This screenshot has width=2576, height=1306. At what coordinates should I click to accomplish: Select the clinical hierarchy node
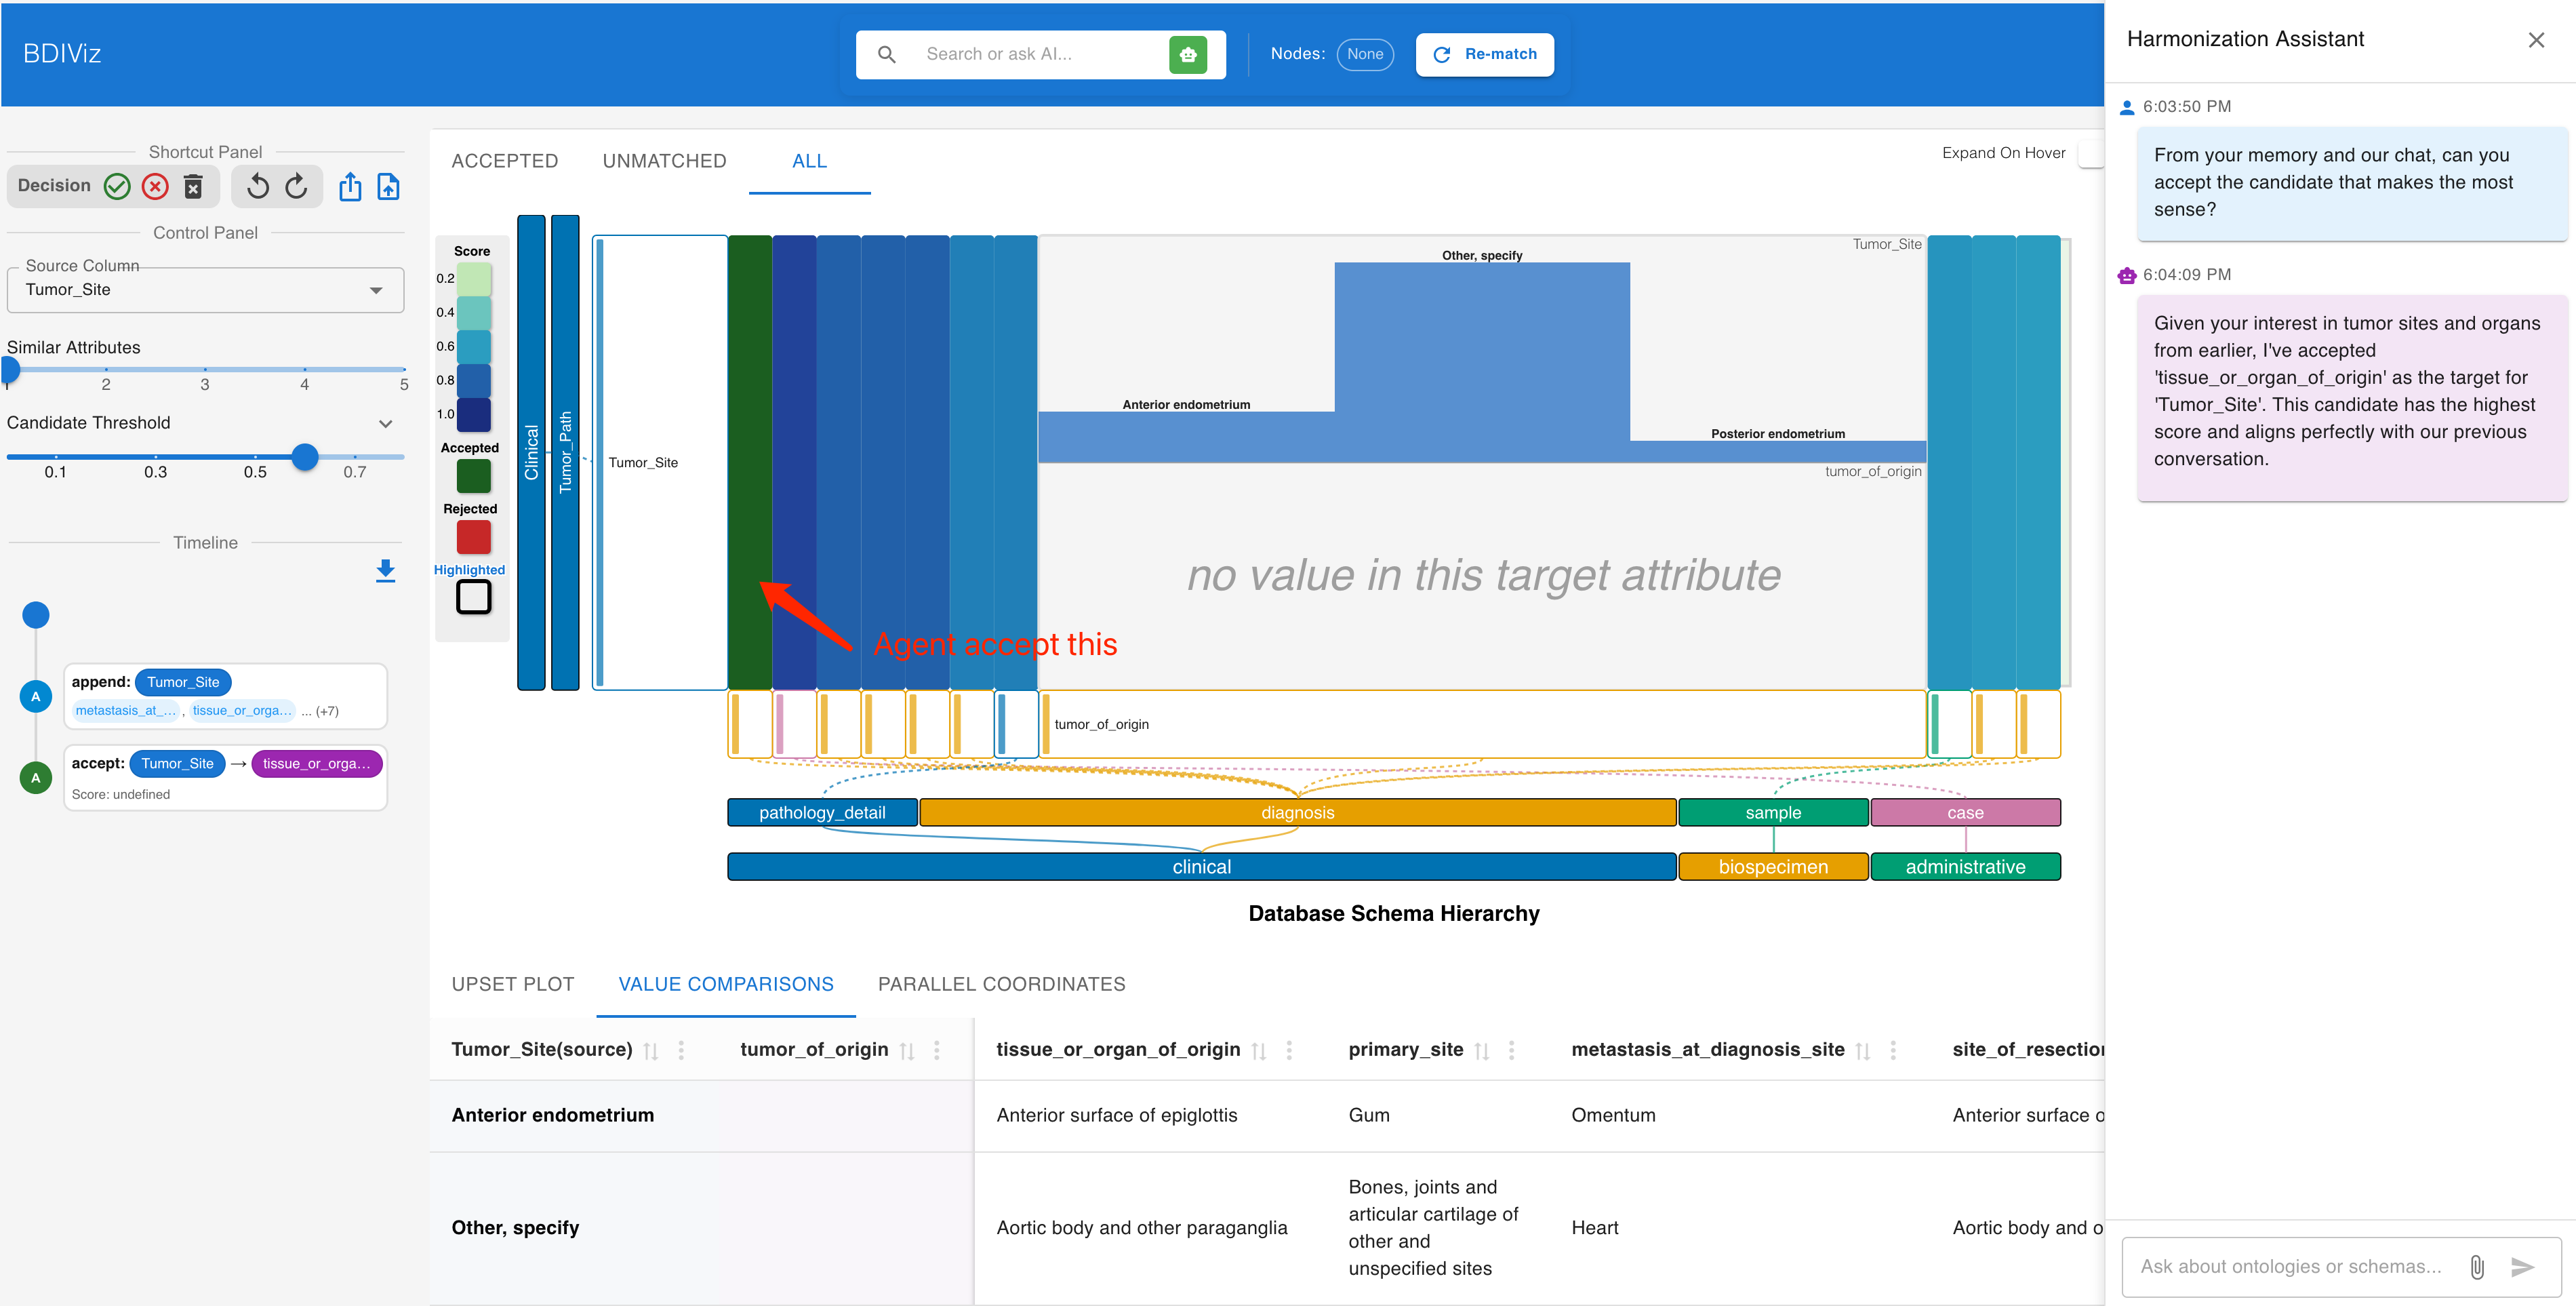click(1201, 866)
